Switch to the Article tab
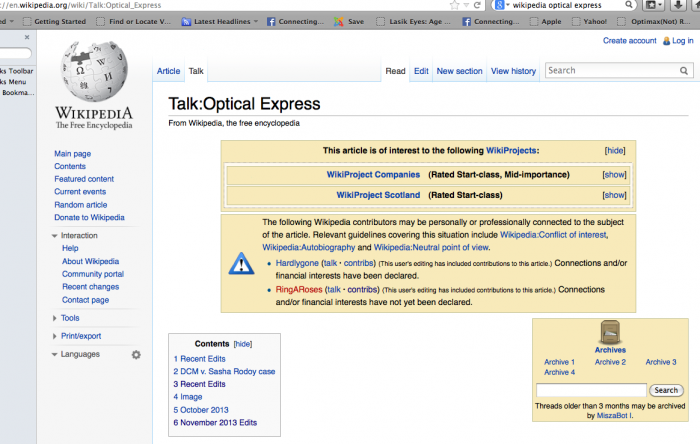The image size is (700, 444). point(168,71)
